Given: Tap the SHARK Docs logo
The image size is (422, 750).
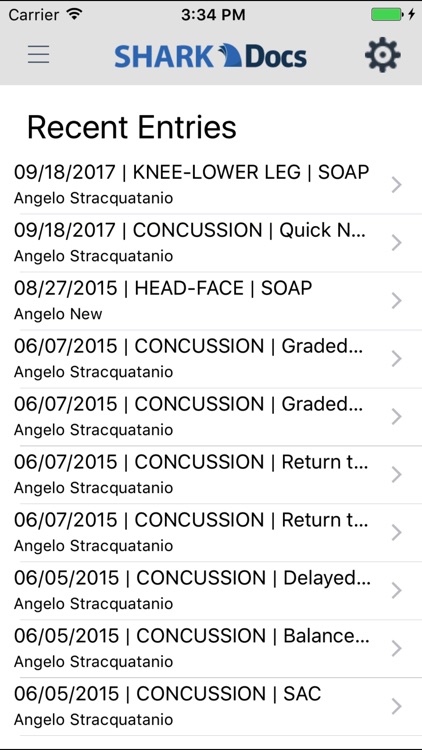Looking at the screenshot, I should (x=211, y=55).
